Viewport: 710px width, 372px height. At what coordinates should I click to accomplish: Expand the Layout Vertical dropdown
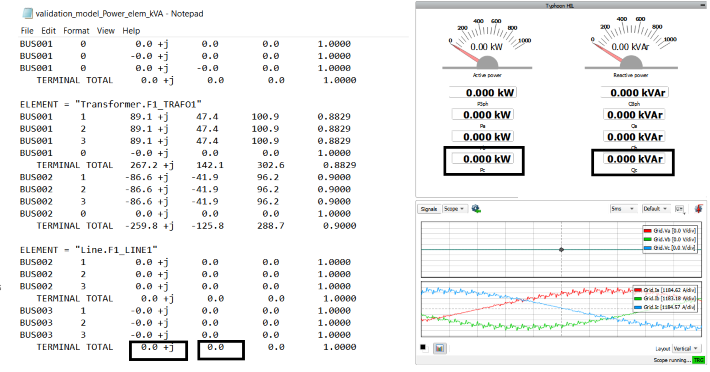[x=686, y=348]
